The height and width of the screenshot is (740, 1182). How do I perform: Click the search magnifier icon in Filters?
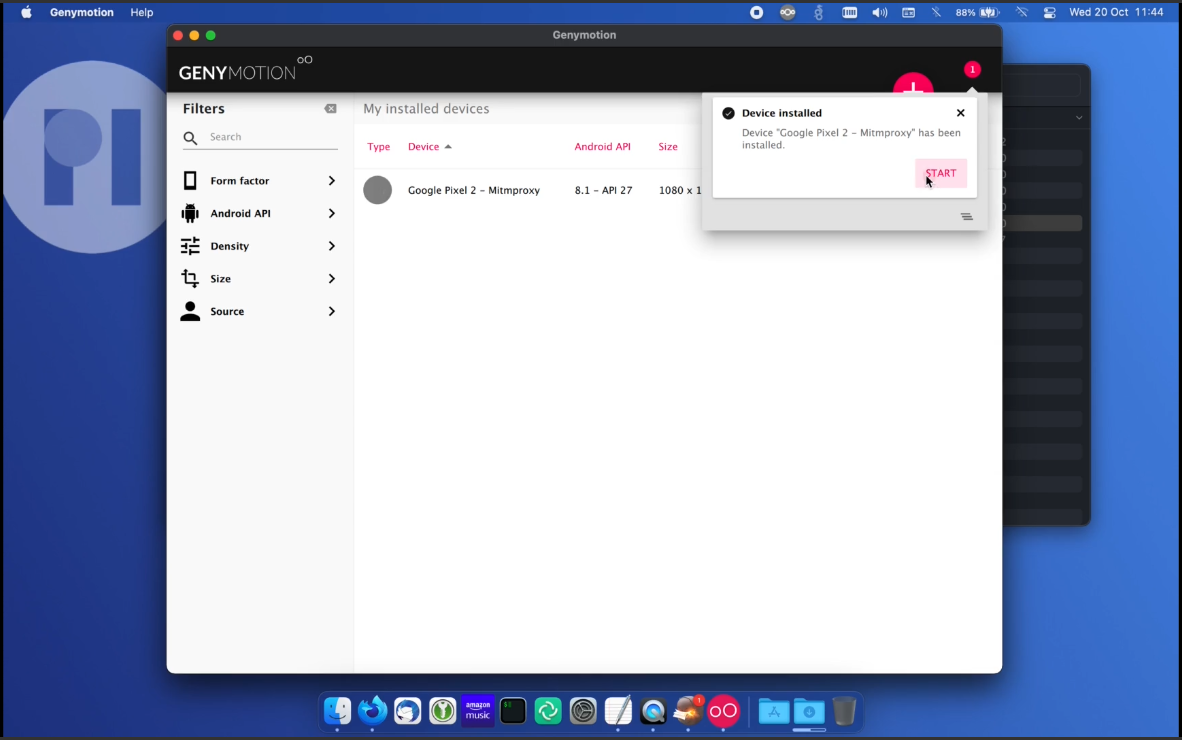pyautogui.click(x=191, y=138)
